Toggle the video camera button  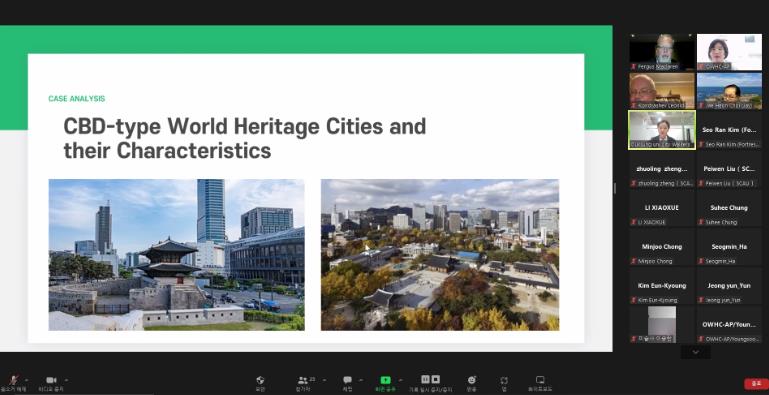(51, 380)
